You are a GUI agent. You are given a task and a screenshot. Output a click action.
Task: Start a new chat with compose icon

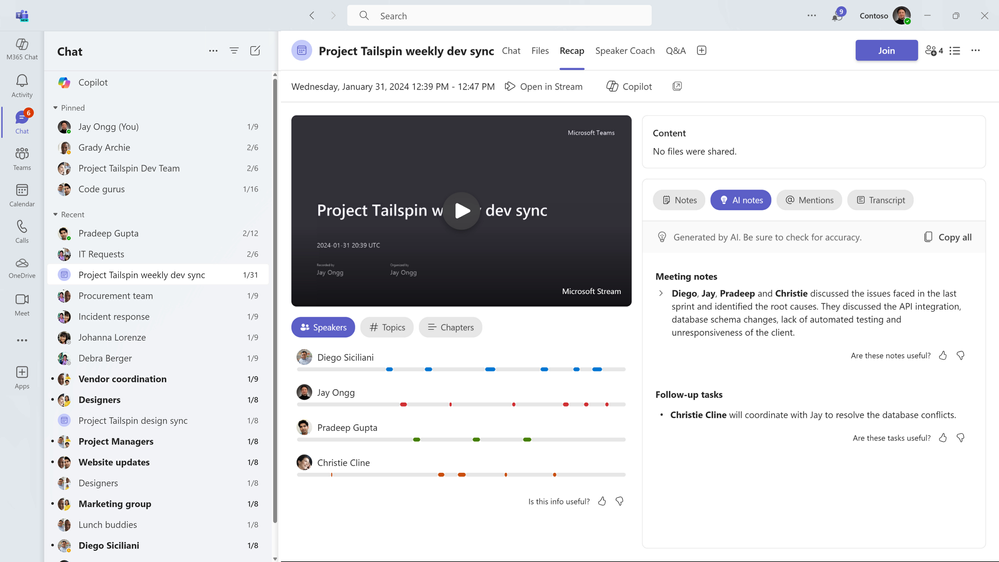pyautogui.click(x=255, y=51)
